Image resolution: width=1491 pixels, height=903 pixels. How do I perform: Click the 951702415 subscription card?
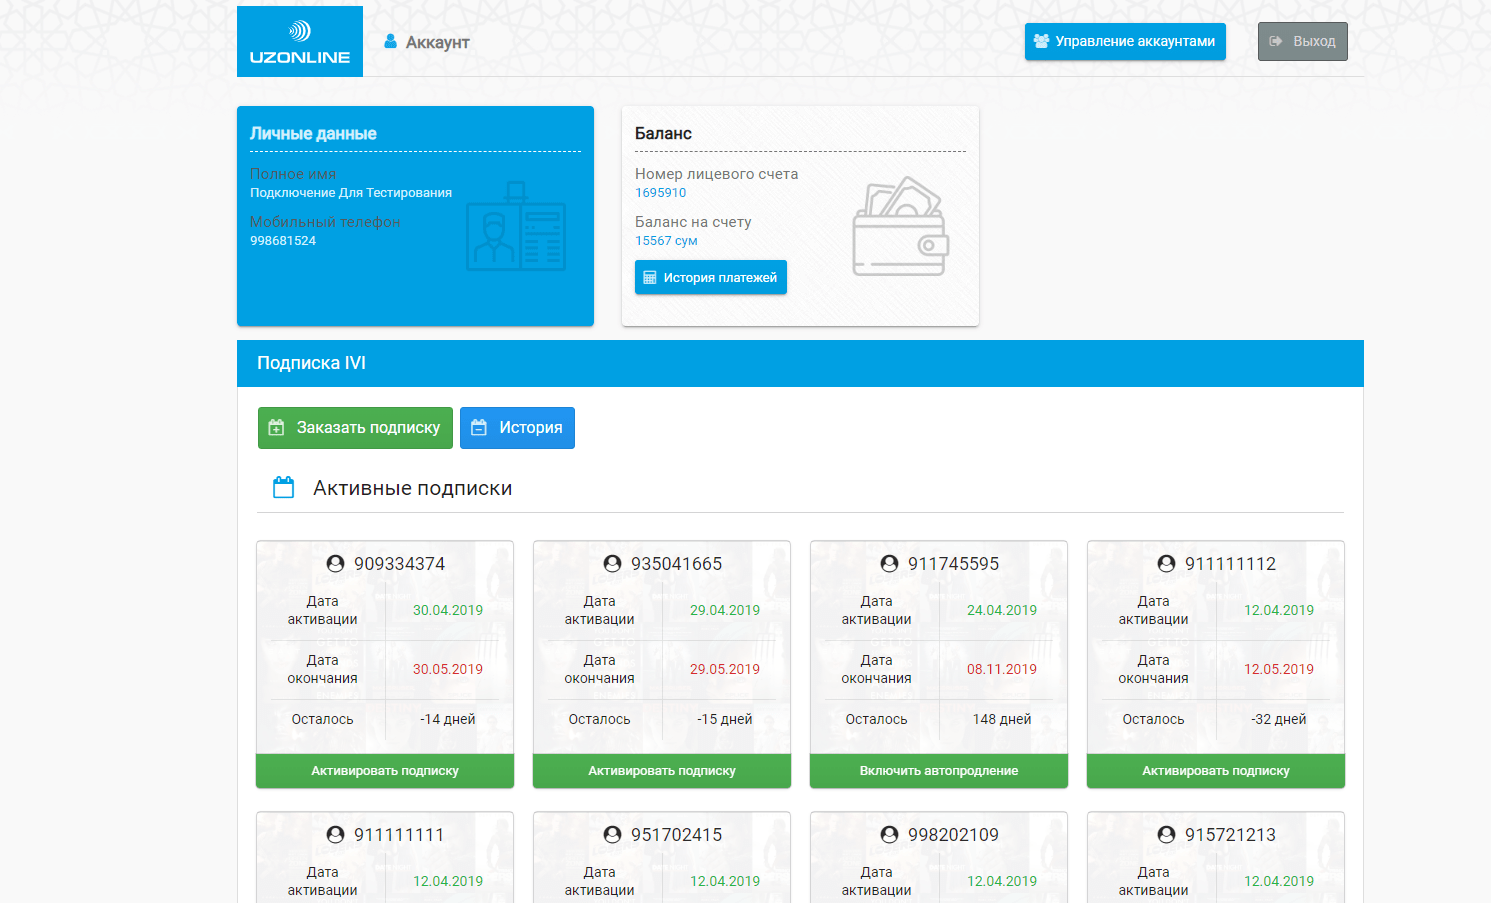click(x=662, y=857)
